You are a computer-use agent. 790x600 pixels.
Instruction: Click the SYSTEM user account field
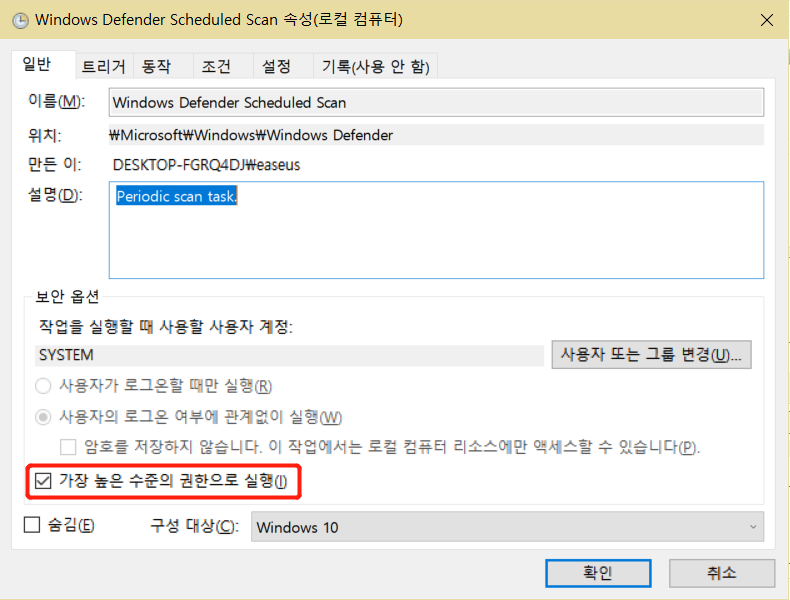coord(289,355)
